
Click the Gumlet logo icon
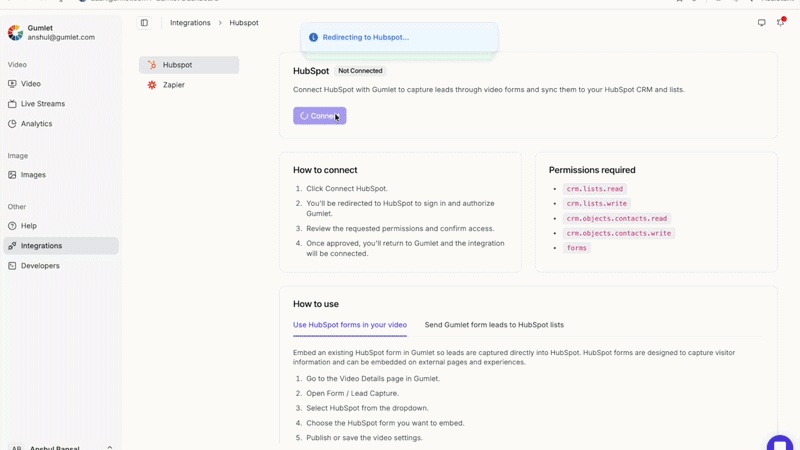click(15, 33)
